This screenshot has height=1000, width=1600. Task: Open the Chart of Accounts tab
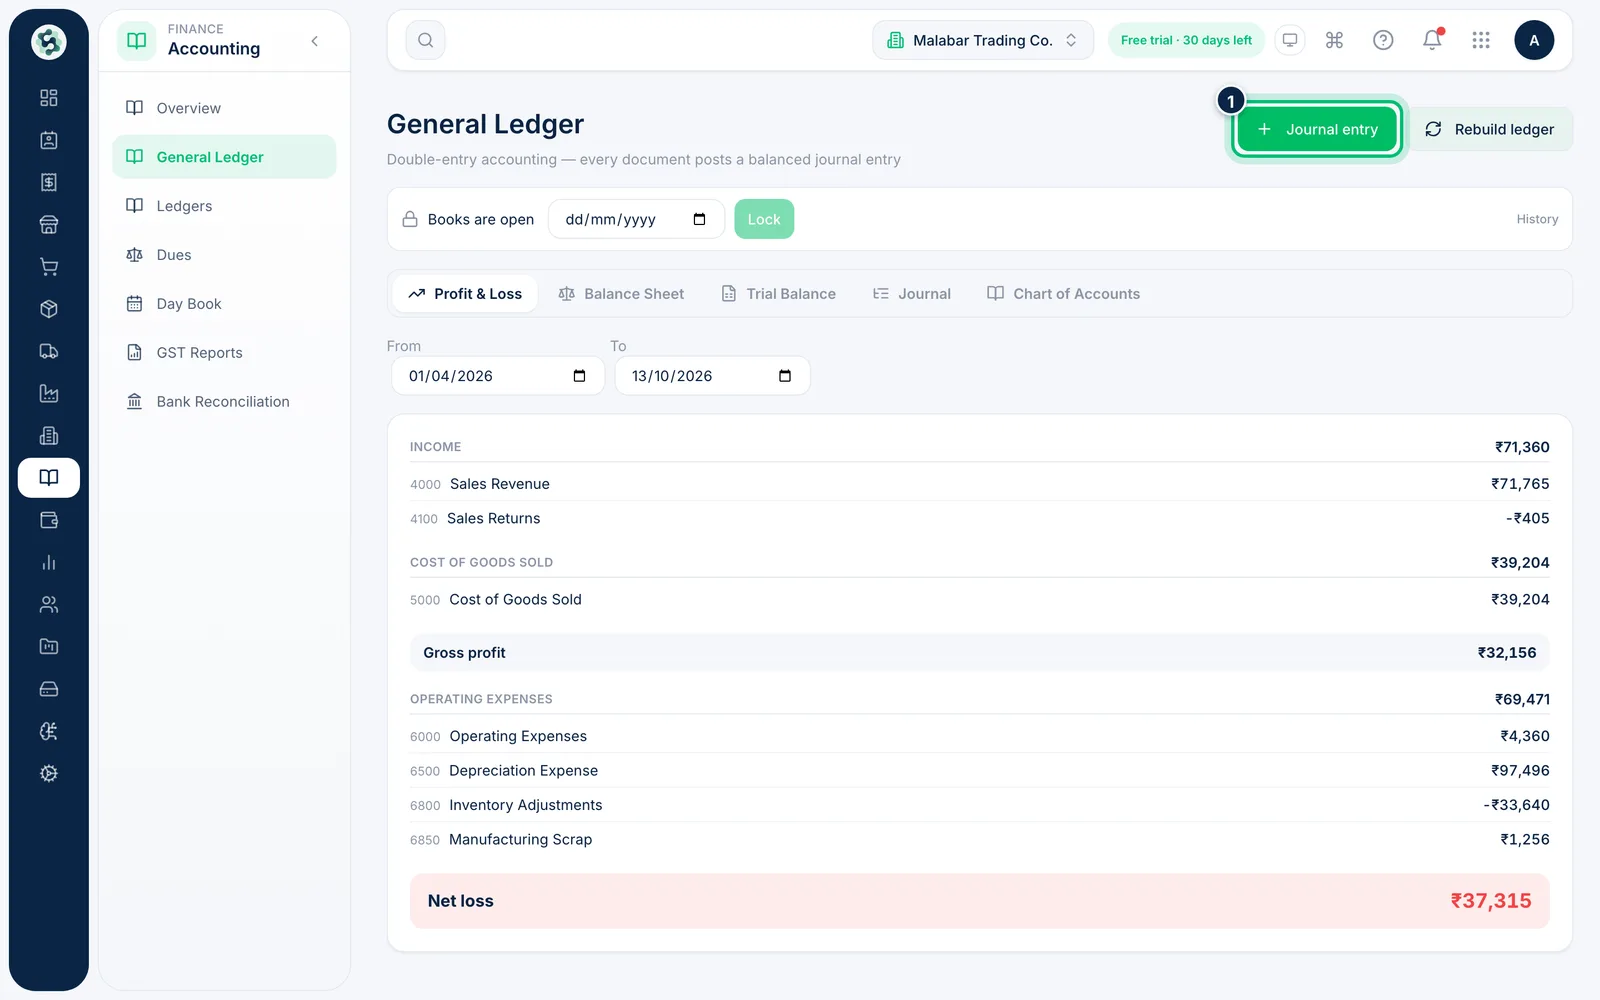tap(1063, 294)
